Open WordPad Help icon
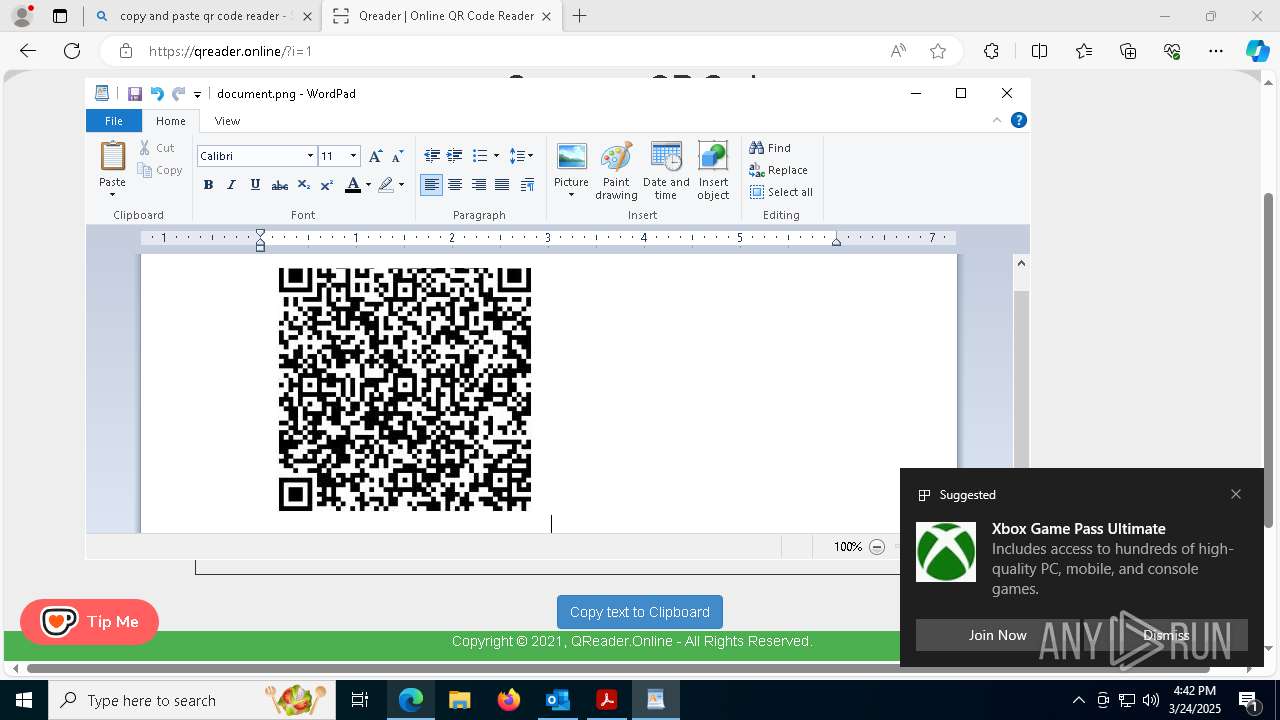This screenshot has width=1280, height=720. pos(1019,120)
